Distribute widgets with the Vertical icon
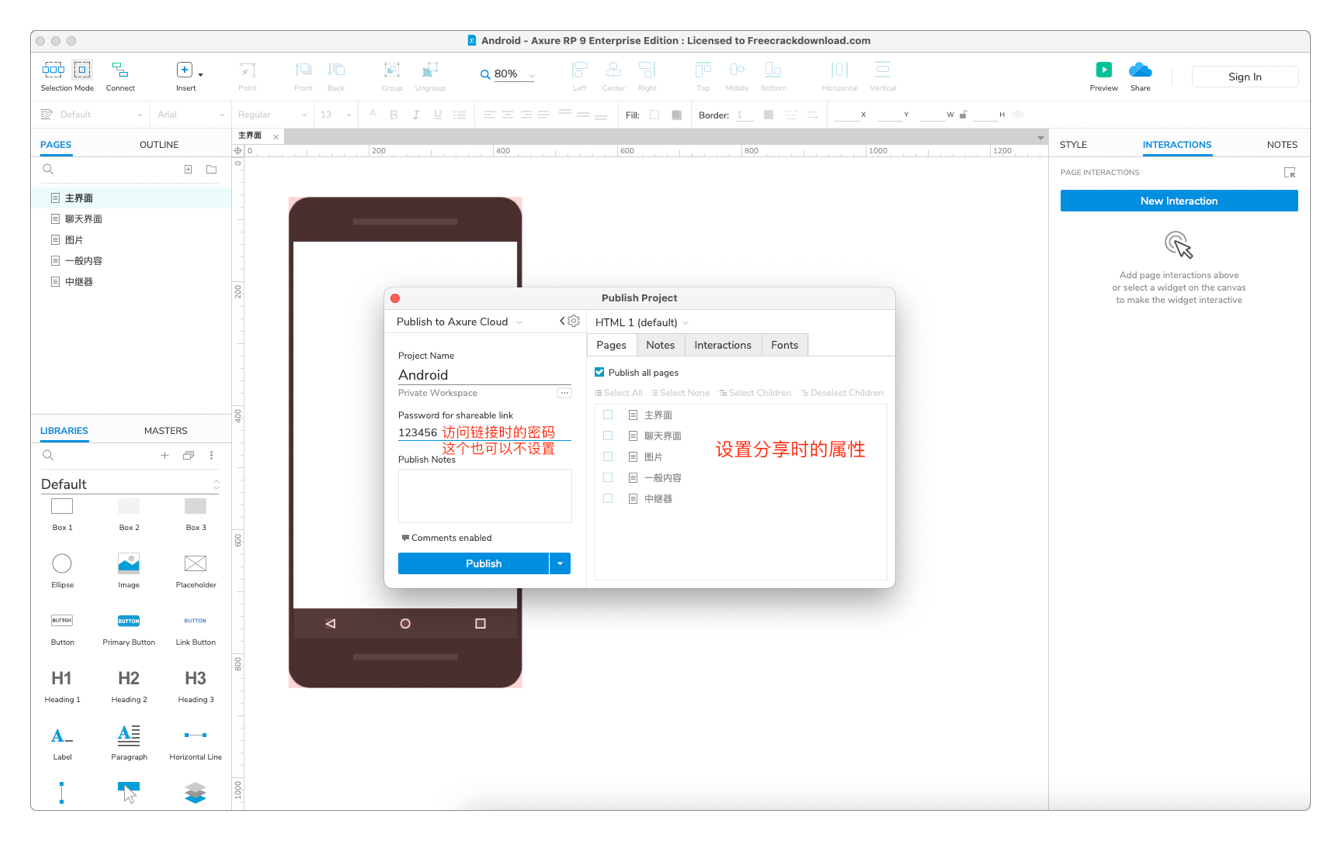Image resolution: width=1341 pixels, height=841 pixels. tap(882, 70)
